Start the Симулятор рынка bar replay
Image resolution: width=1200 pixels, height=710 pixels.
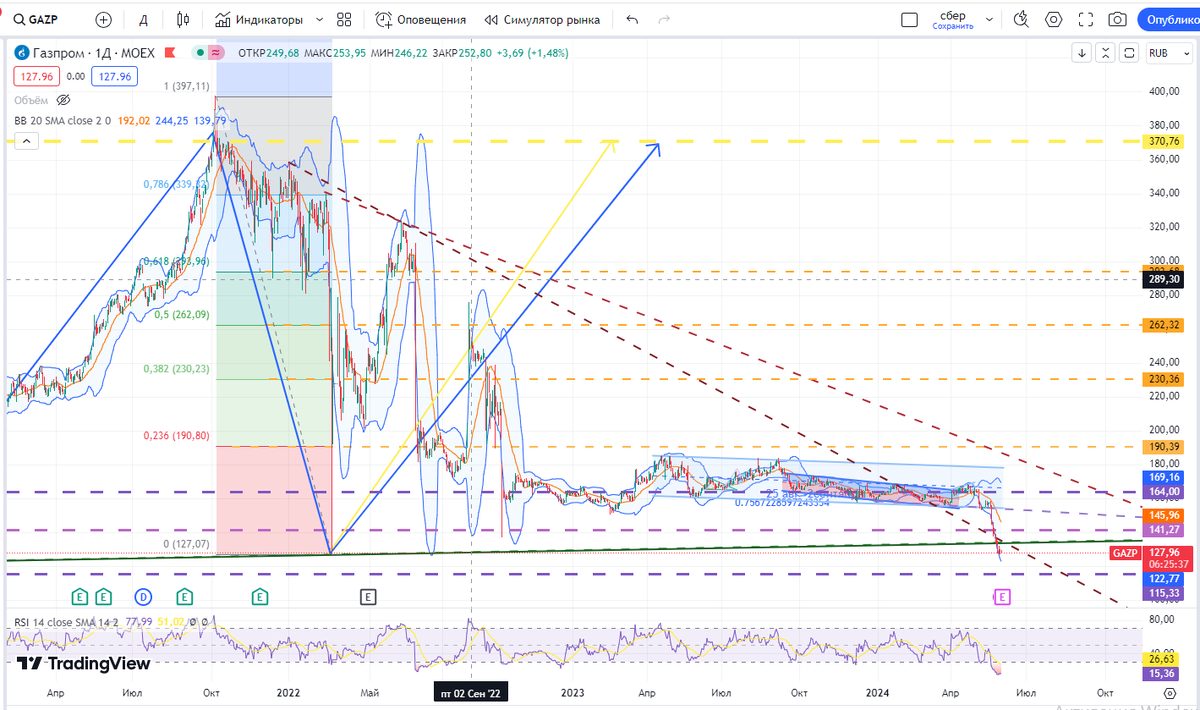[543, 19]
